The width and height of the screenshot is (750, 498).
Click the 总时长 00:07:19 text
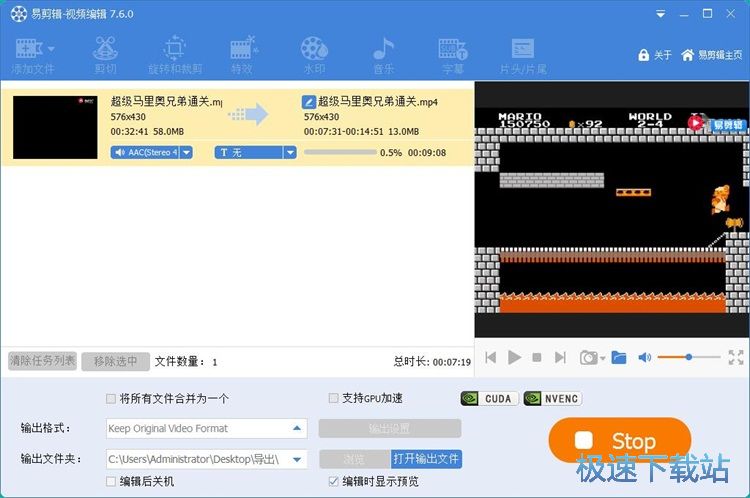pos(432,362)
